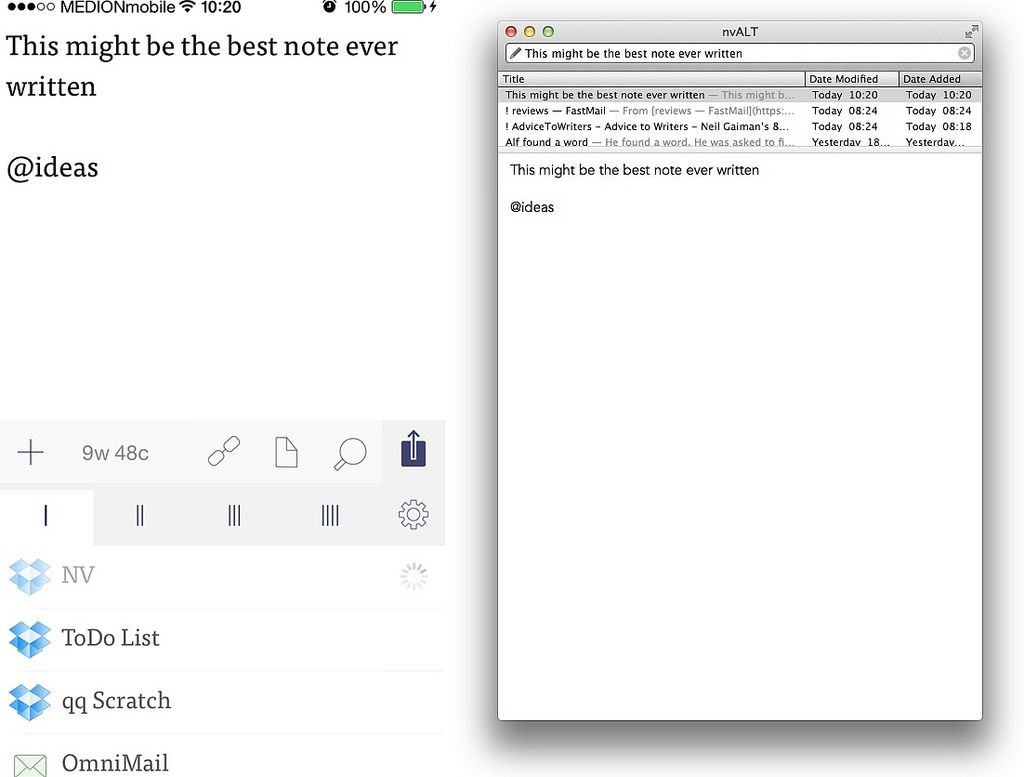Viewport: 1024px width, 777px height.
Task: Open settings gear icon
Action: [413, 515]
